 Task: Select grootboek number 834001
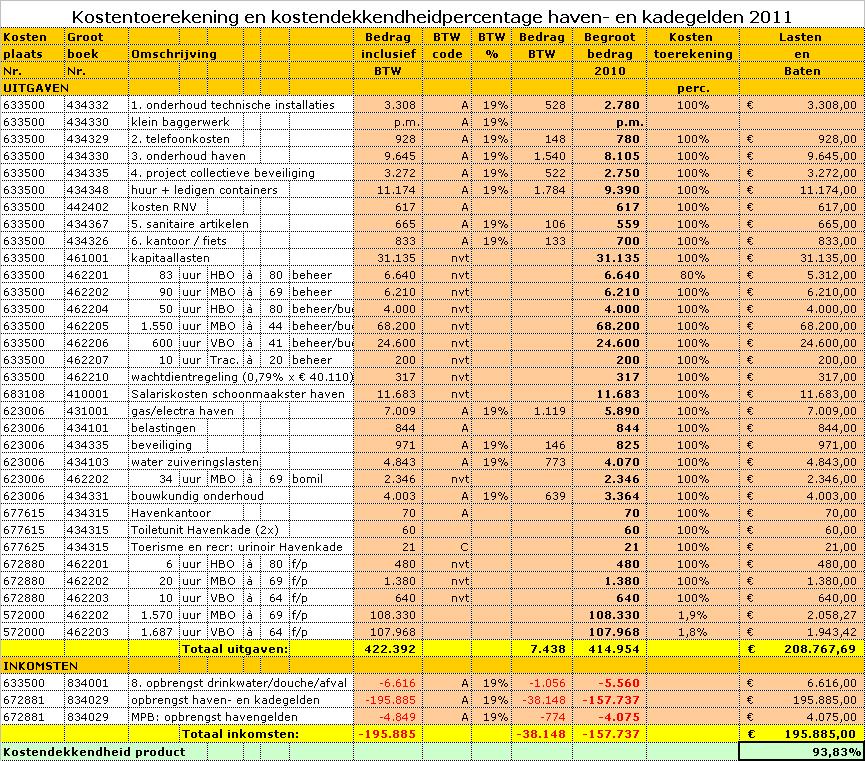88,683
